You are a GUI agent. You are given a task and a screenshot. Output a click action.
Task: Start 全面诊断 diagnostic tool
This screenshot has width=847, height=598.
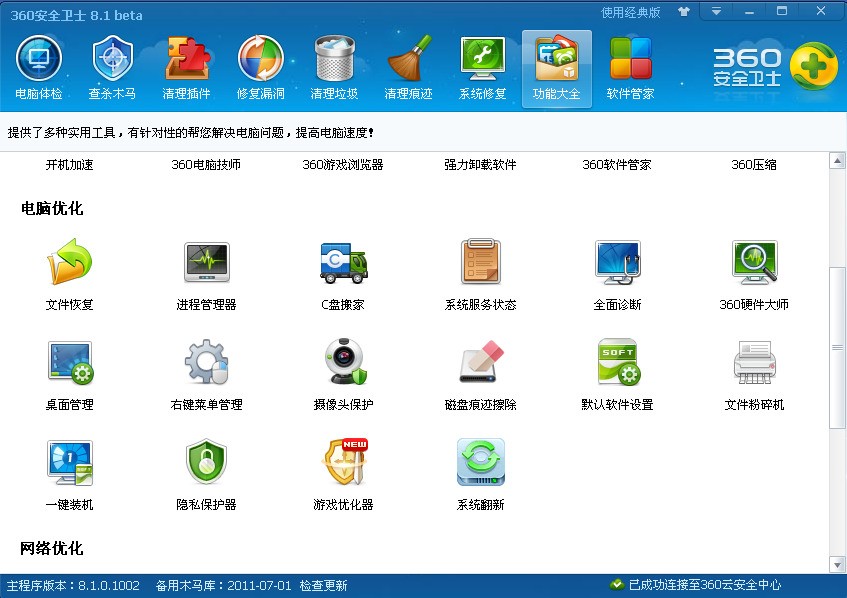(617, 274)
